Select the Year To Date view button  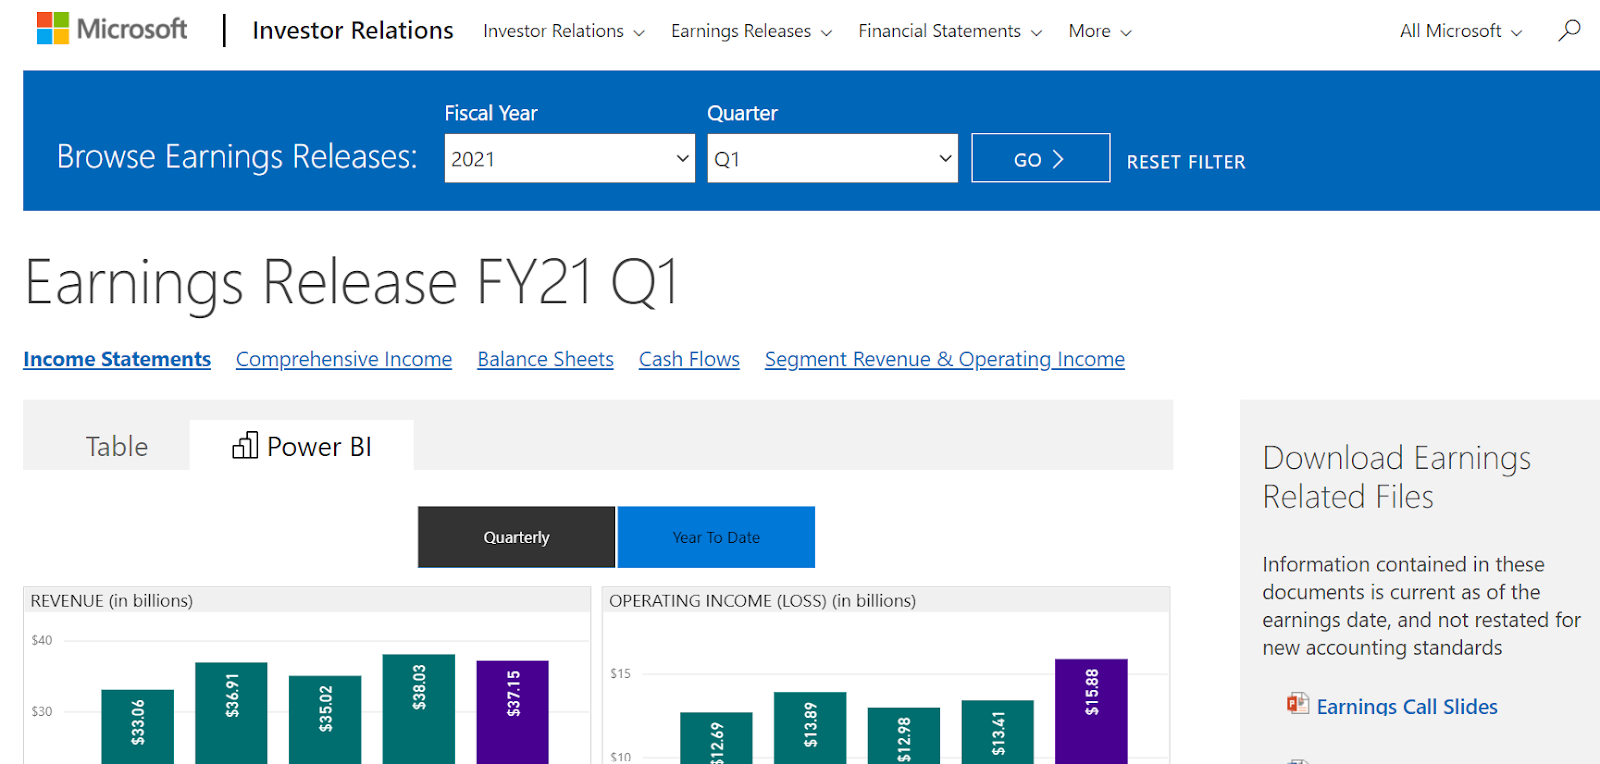716,537
